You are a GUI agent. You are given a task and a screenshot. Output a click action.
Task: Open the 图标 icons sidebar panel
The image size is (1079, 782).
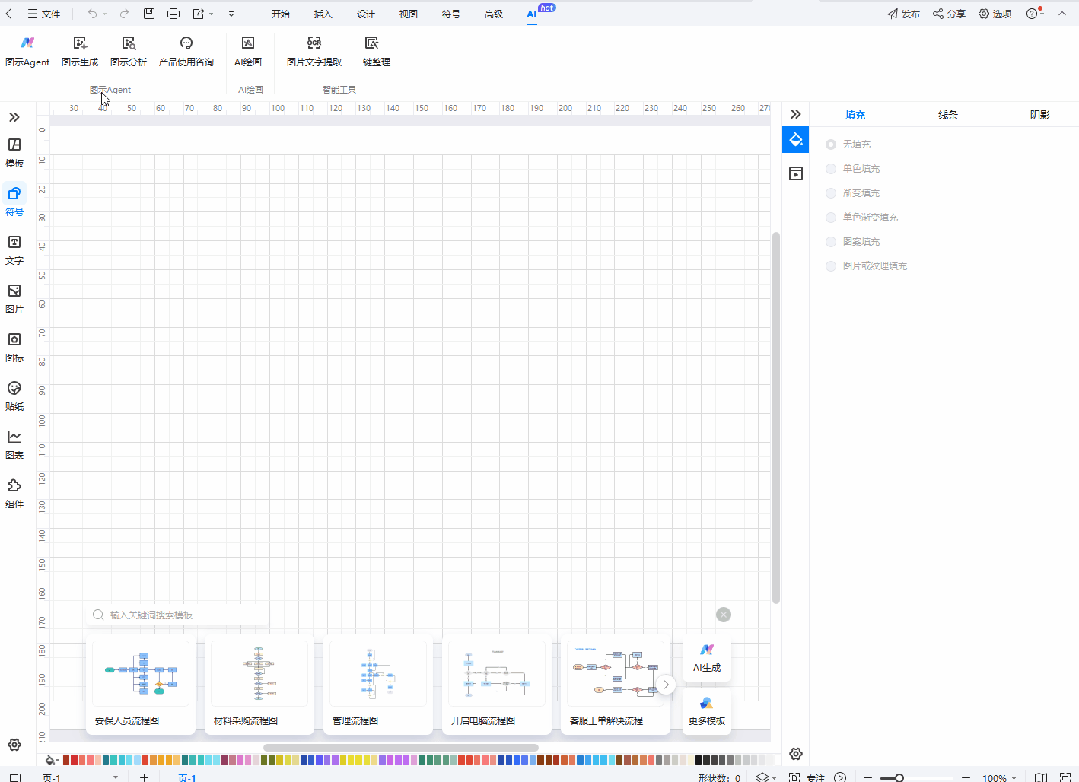(x=14, y=347)
